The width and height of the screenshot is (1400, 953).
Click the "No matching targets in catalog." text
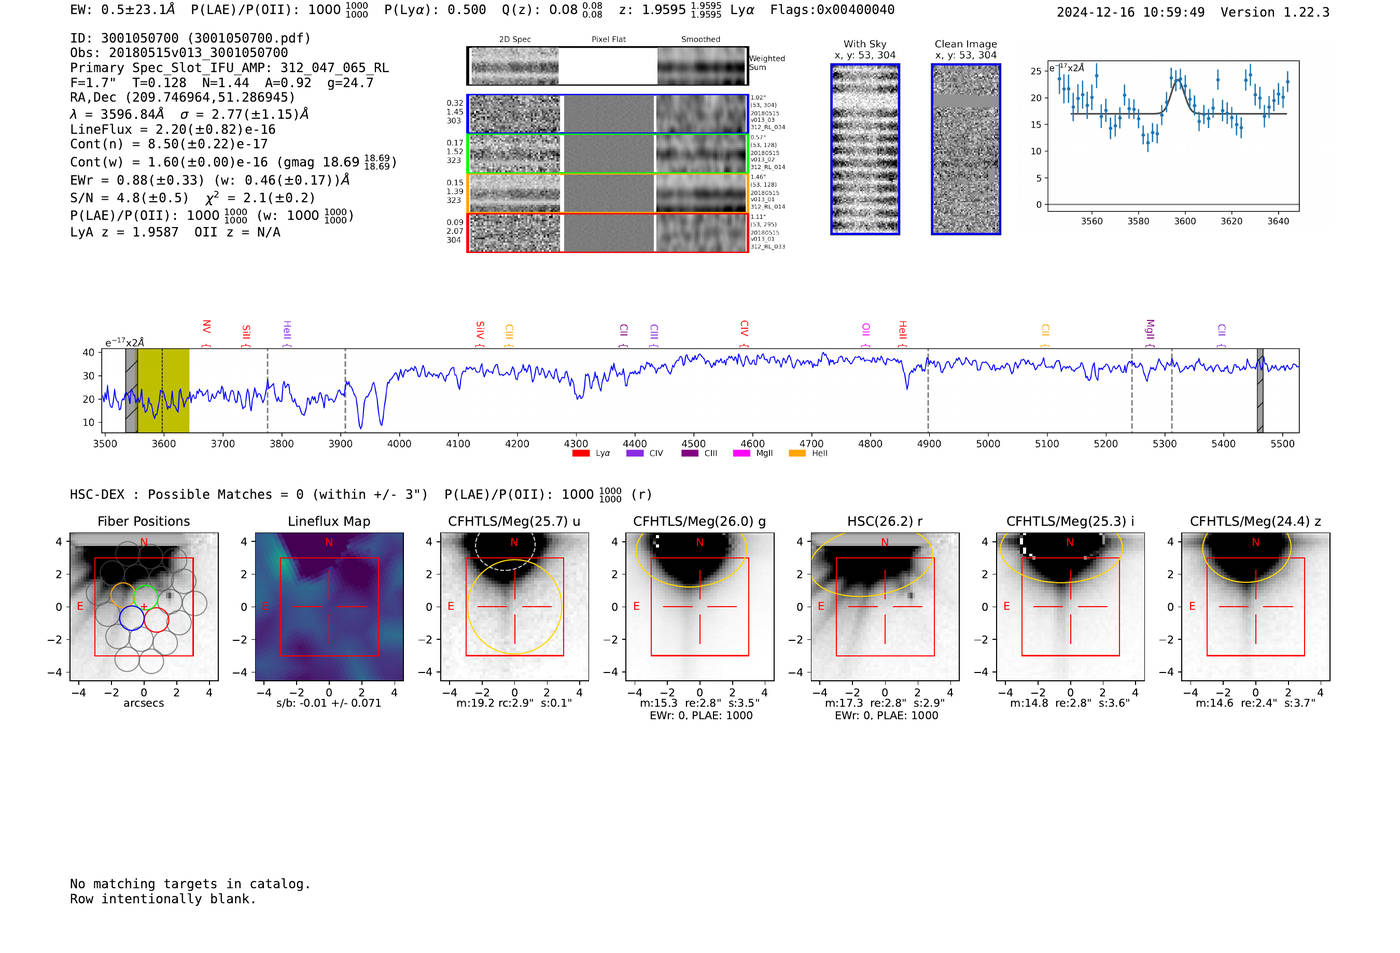click(x=190, y=884)
